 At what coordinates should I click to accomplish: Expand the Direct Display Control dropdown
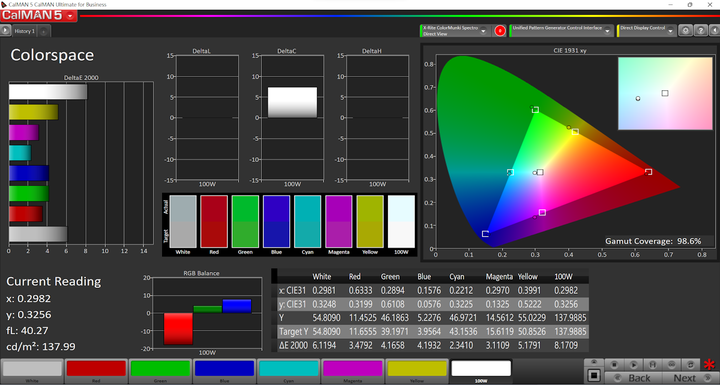click(670, 31)
